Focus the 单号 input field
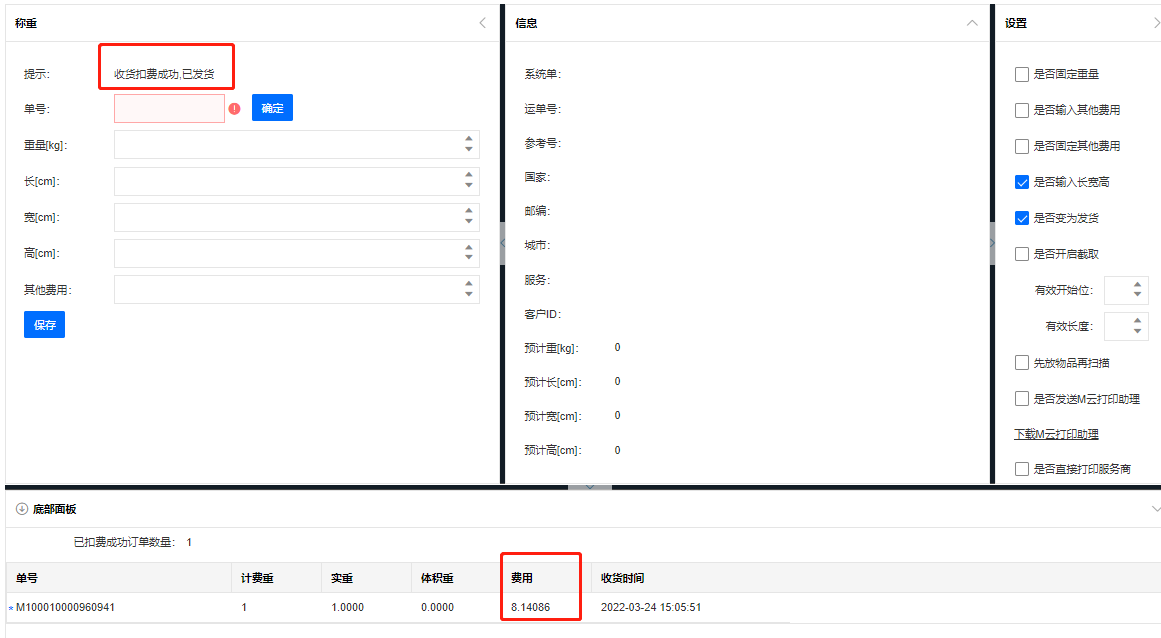Image resolution: width=1161 pixels, height=638 pixels. (x=170, y=109)
